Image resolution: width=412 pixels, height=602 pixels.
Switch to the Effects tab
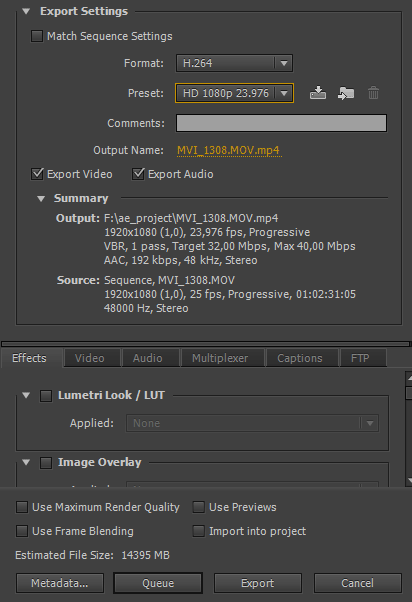tap(30, 358)
